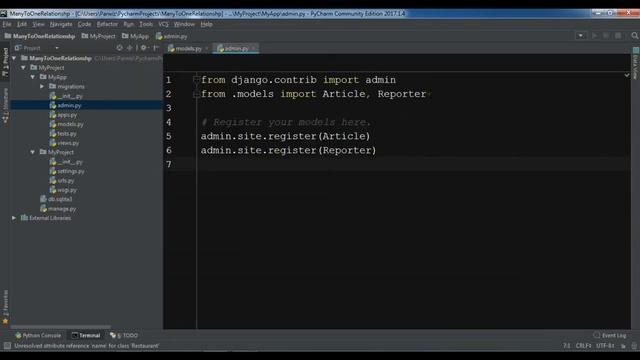Select External Libraries in project tree

[46, 218]
